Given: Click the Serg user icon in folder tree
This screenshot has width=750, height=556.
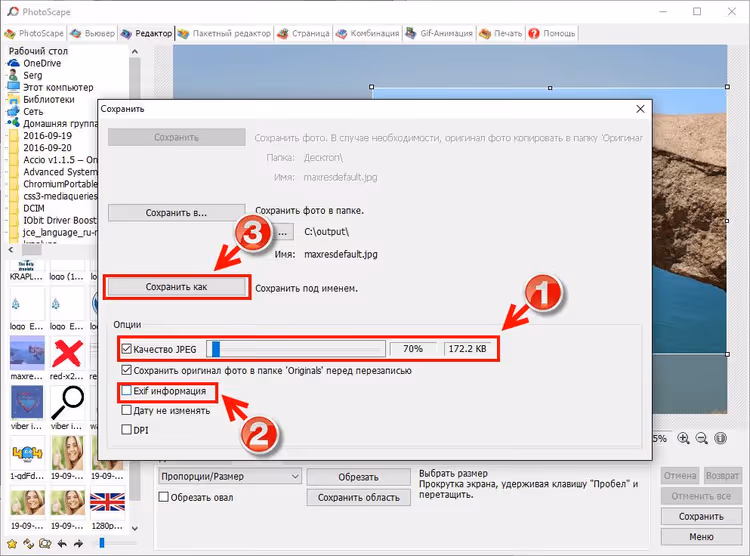Looking at the screenshot, I should coord(13,75).
